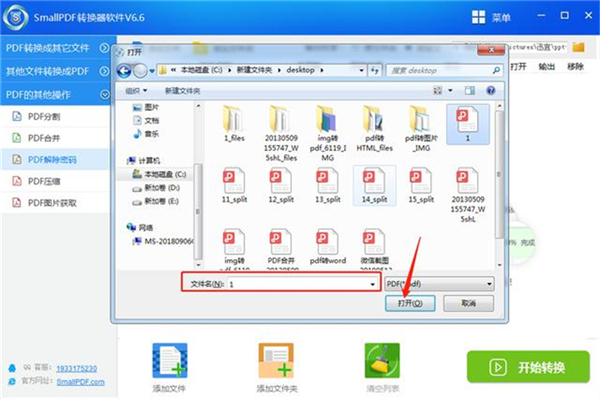Screen dimensions: 600x399
Task: Open the PDF(*.pdf) file type dropdown
Action: point(439,284)
